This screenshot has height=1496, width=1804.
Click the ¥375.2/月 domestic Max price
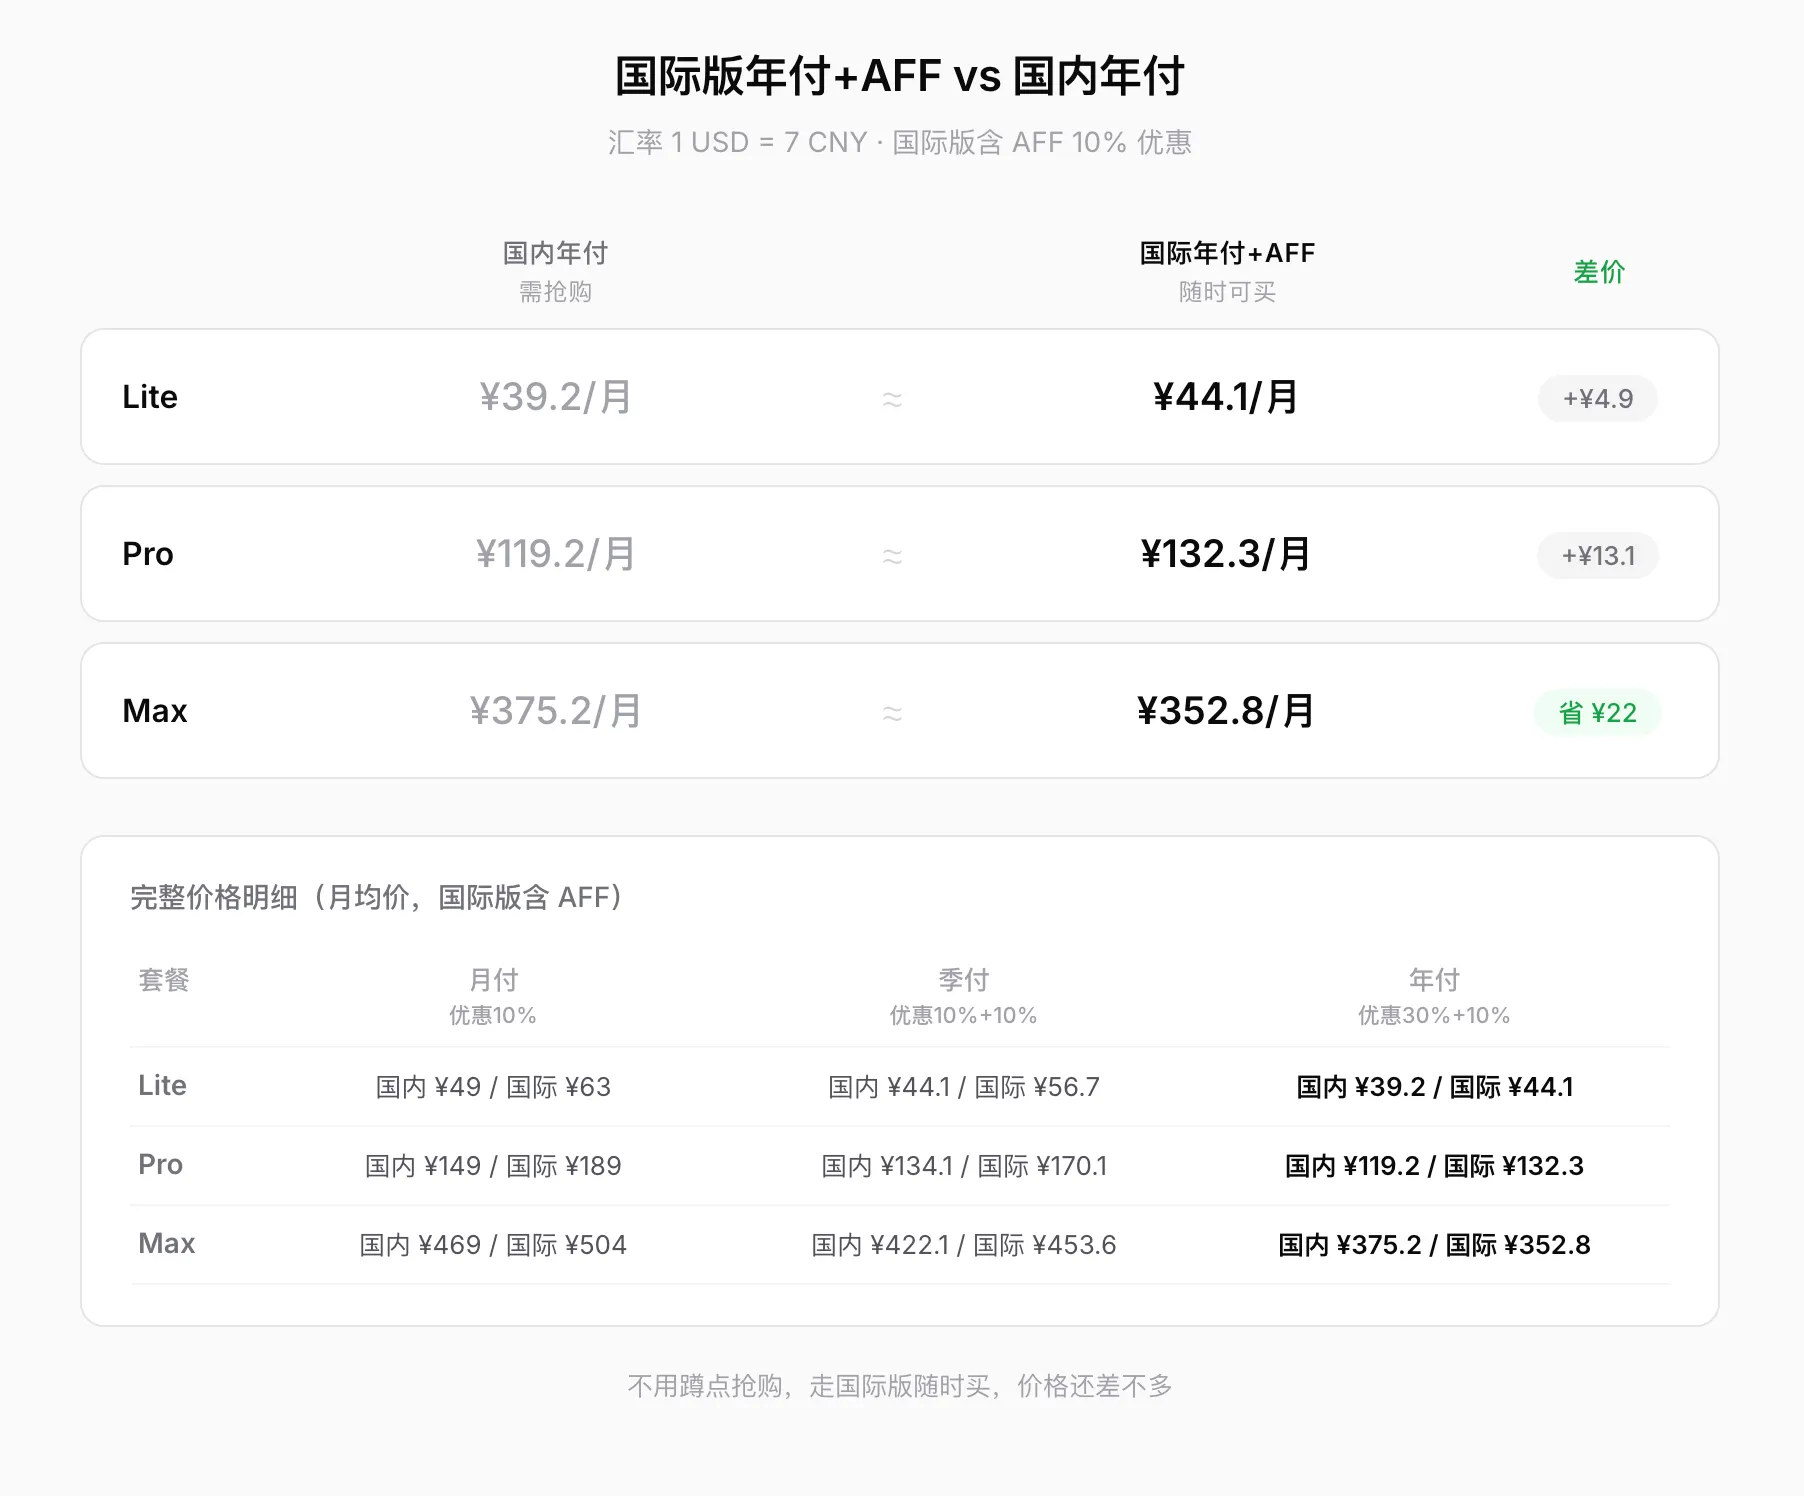pos(555,711)
